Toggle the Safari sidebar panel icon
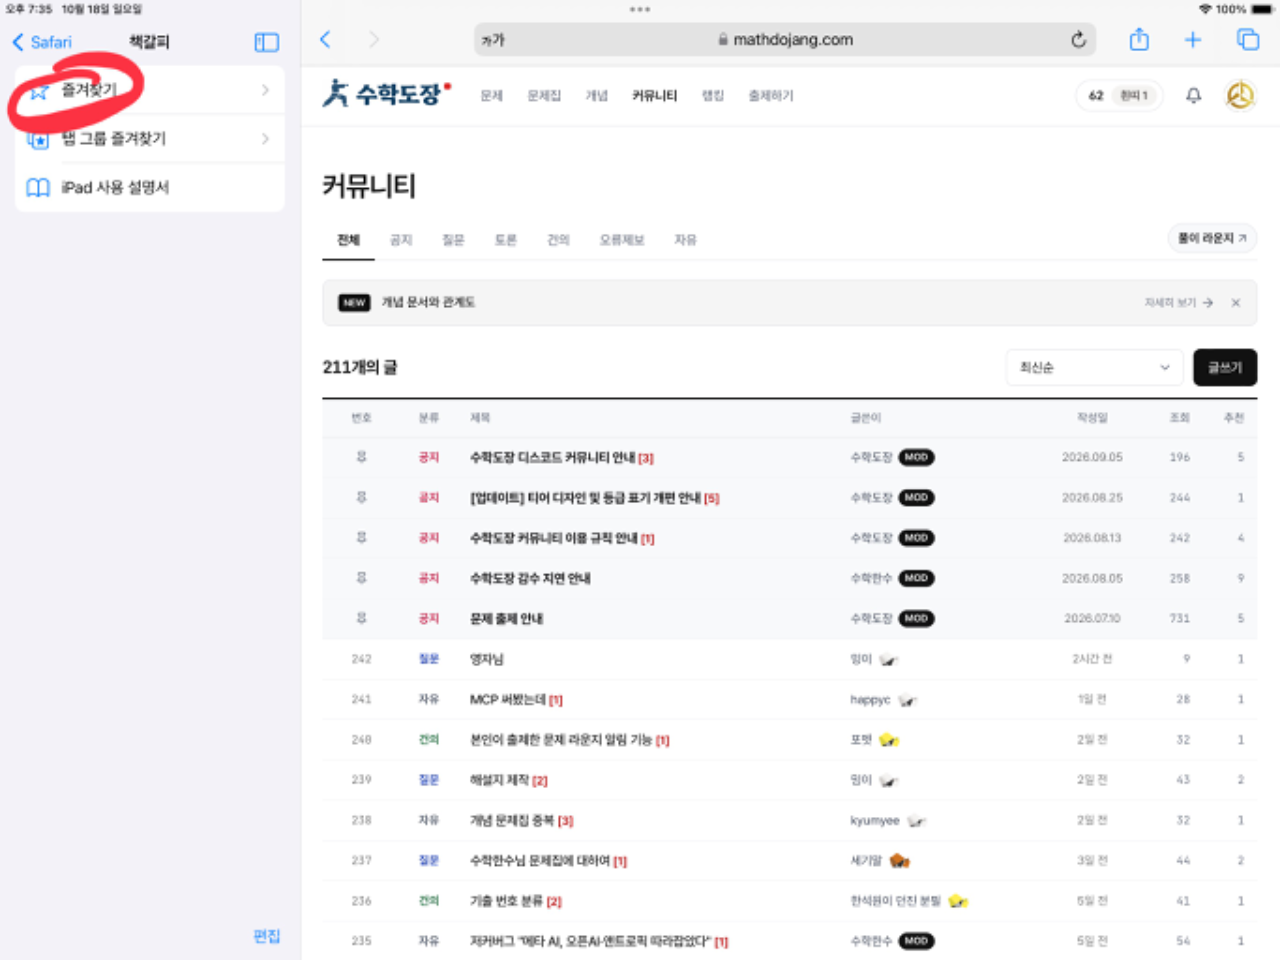The image size is (1280, 960). [267, 42]
